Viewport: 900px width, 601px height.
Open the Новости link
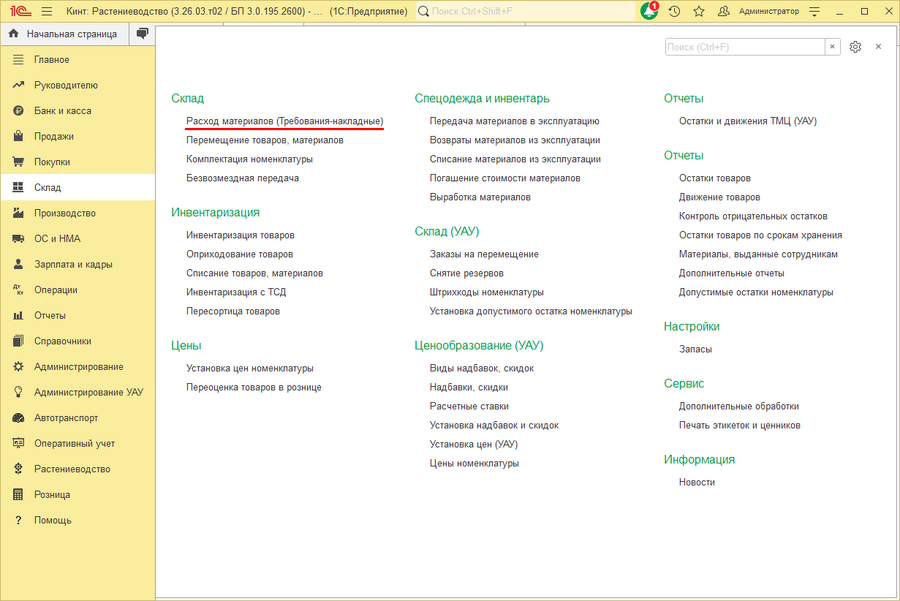[x=697, y=481]
